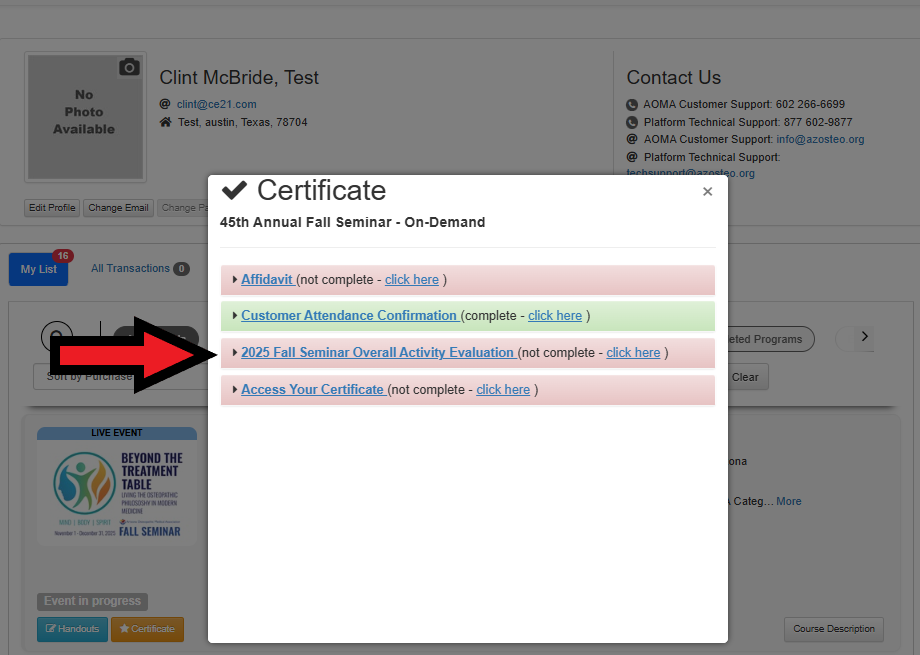Click 'click here' in Customer Attendance Confirmation row
The height and width of the screenshot is (655, 920).
(x=555, y=316)
